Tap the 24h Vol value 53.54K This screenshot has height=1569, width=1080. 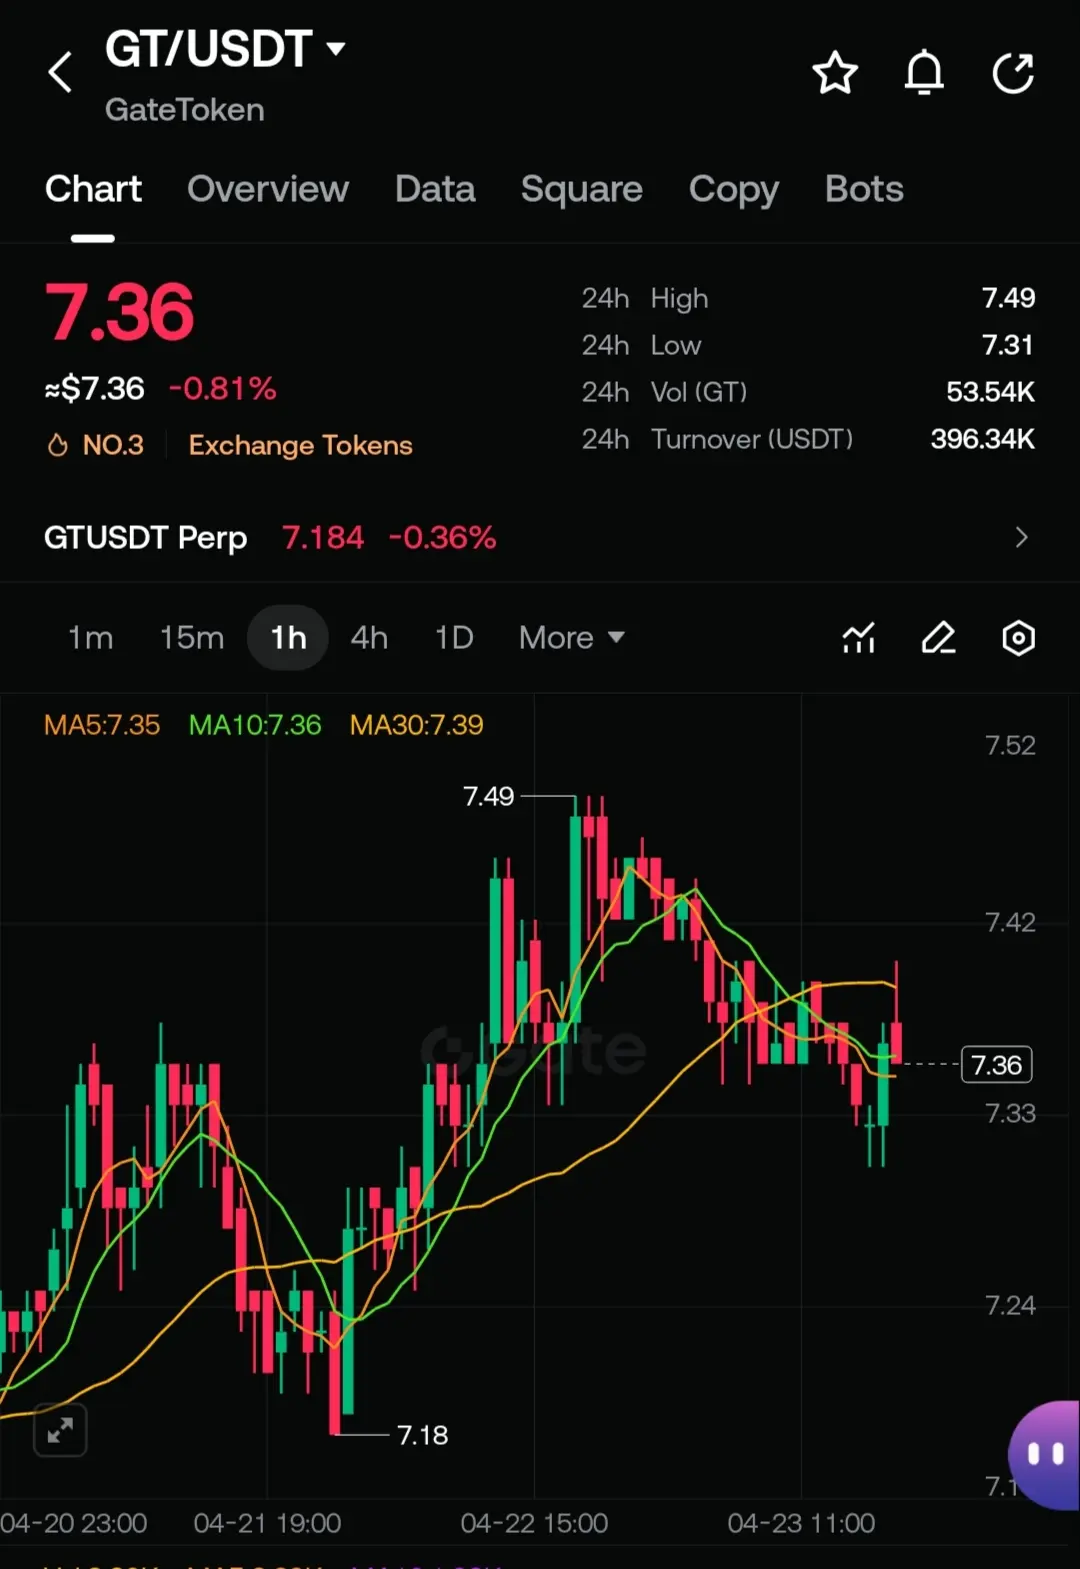click(991, 392)
